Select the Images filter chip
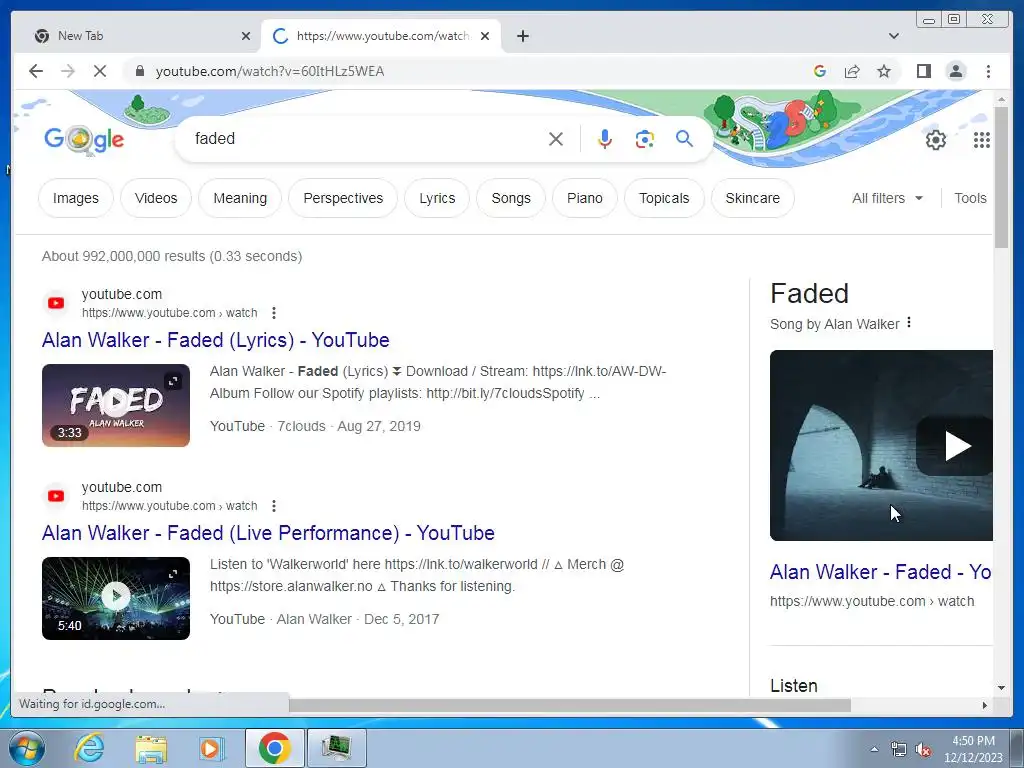Viewport: 1024px width, 768px height. point(76,198)
